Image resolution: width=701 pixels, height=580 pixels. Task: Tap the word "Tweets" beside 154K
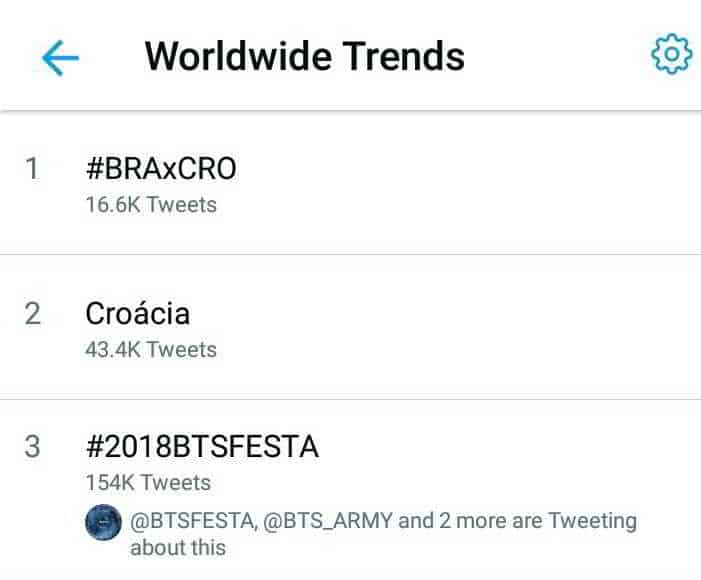(175, 483)
